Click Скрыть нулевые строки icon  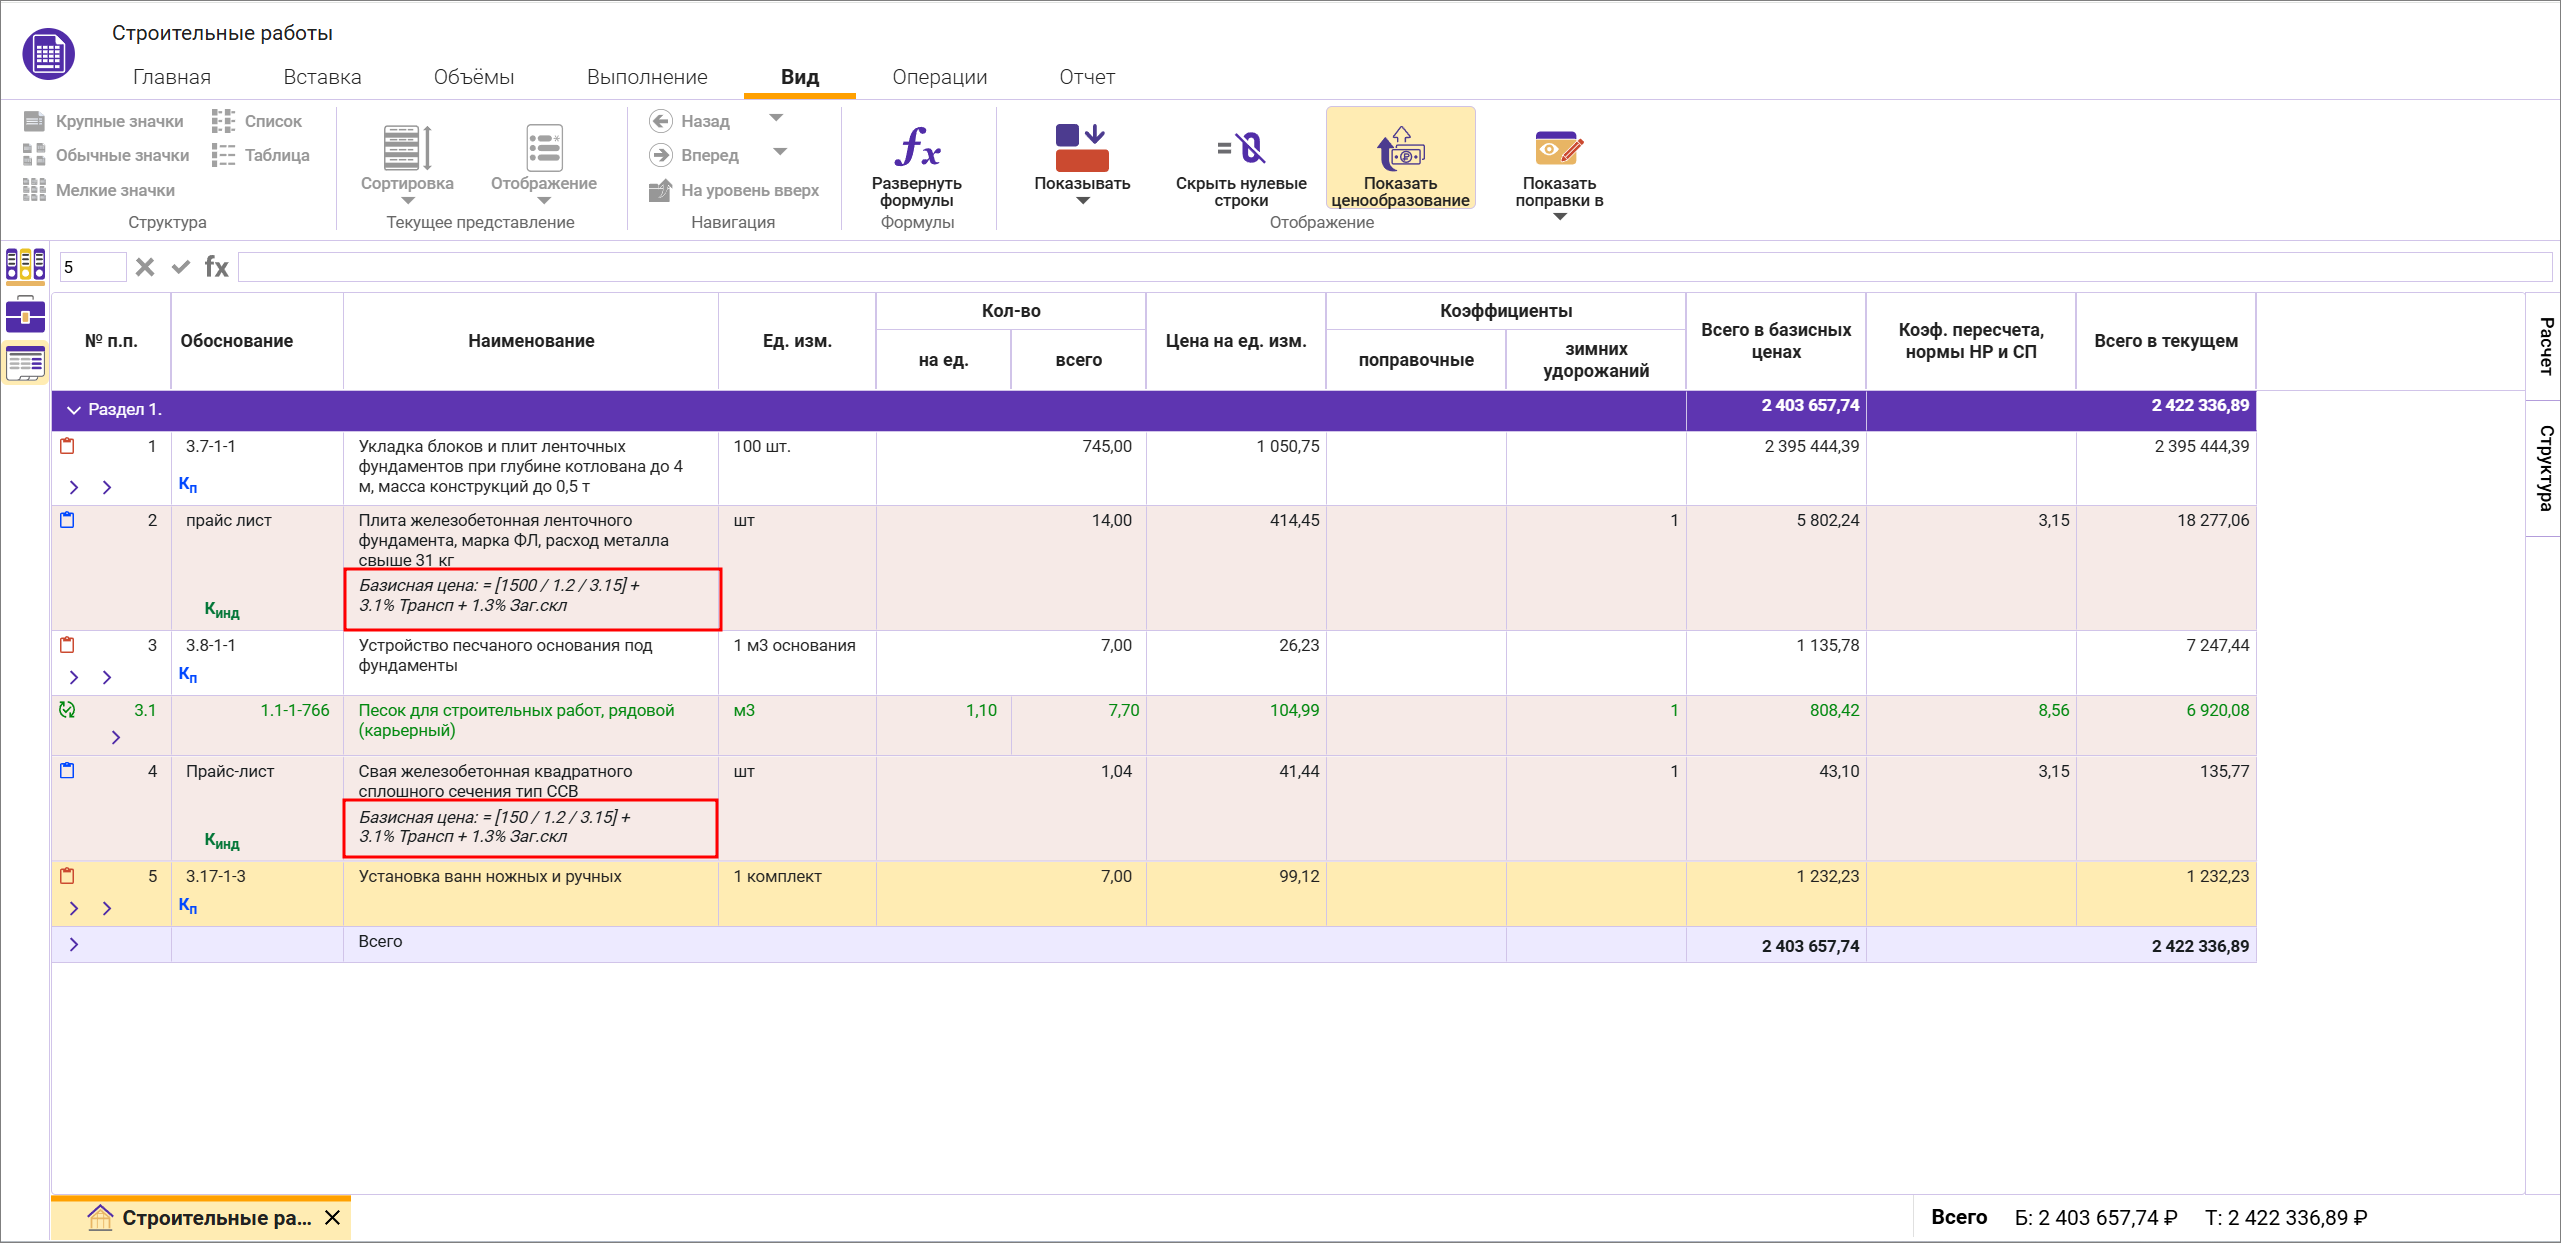tap(1240, 149)
